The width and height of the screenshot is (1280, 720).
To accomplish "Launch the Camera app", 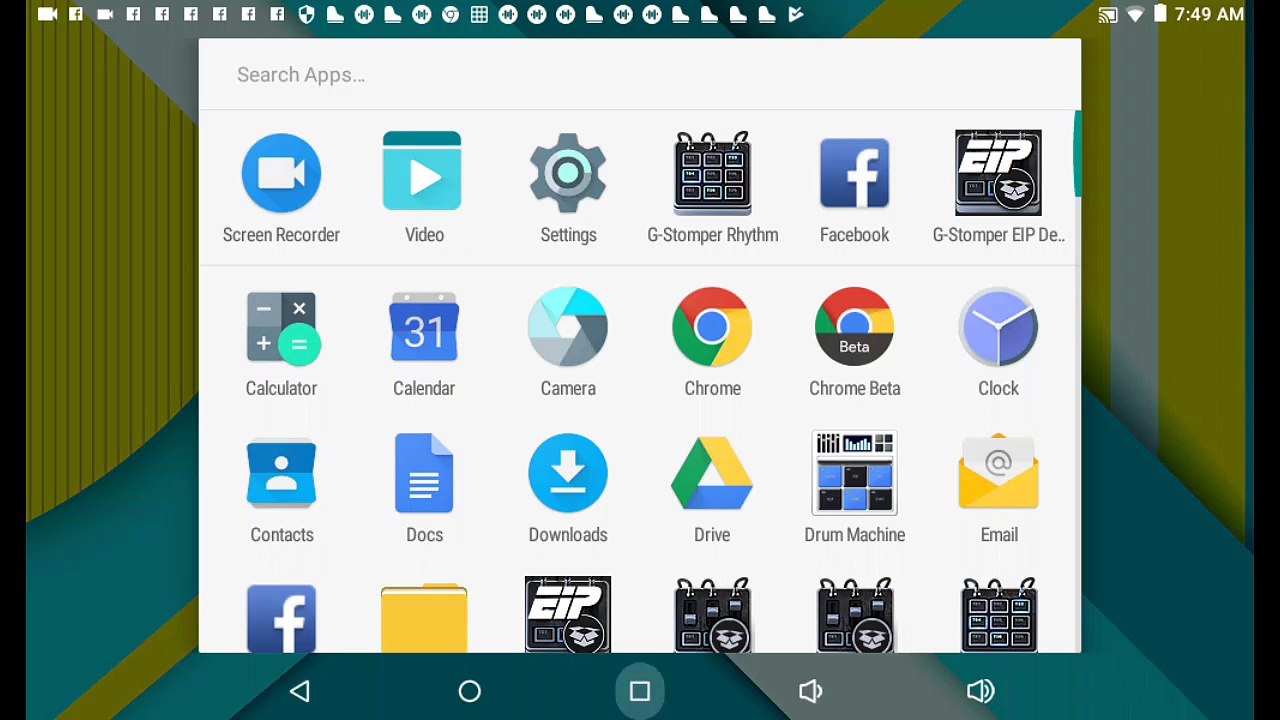I will point(568,327).
